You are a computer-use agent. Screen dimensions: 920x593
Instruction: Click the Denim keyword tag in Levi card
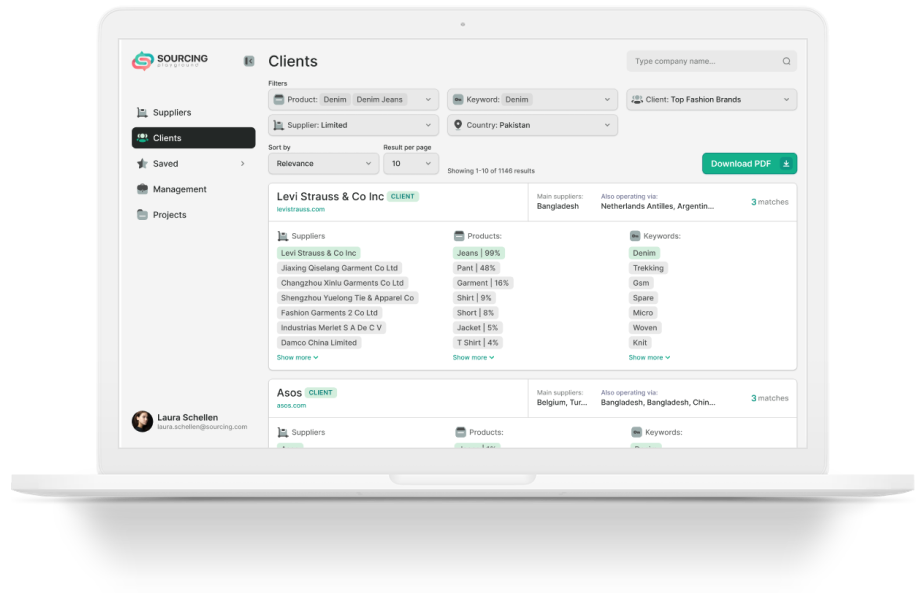pyautogui.click(x=644, y=253)
